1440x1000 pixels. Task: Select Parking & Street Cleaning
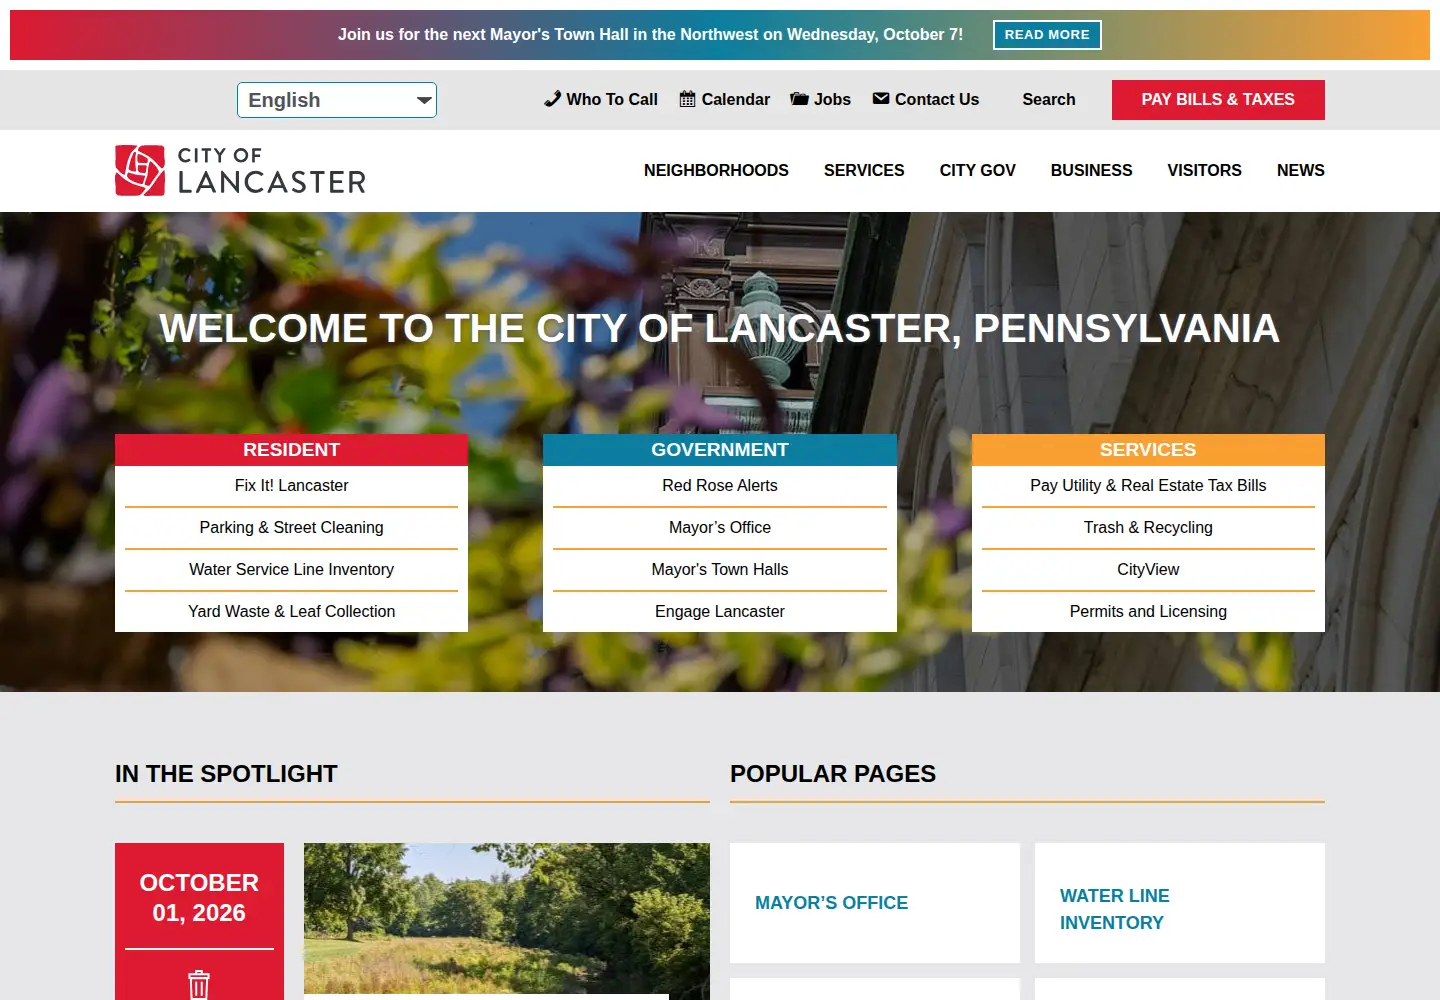pos(291,527)
